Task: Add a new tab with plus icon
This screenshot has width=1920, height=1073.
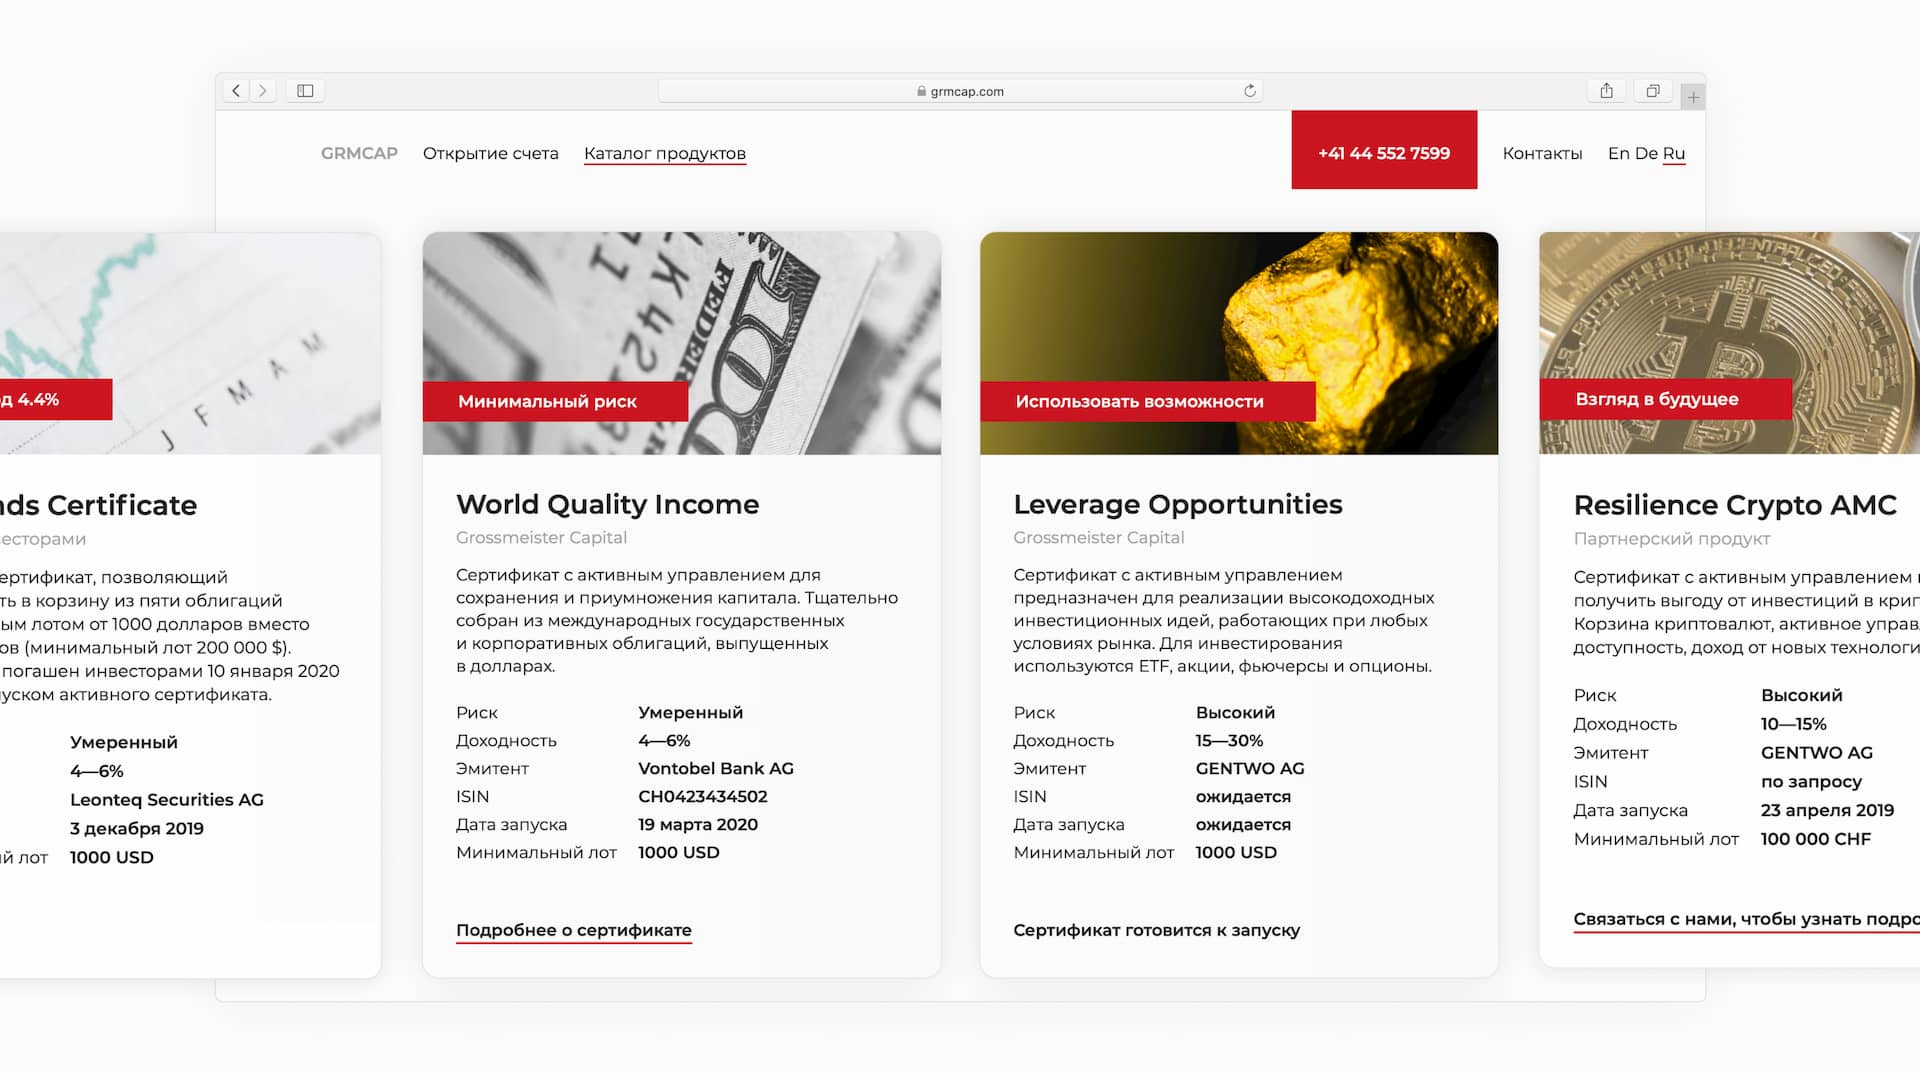Action: coord(1693,97)
